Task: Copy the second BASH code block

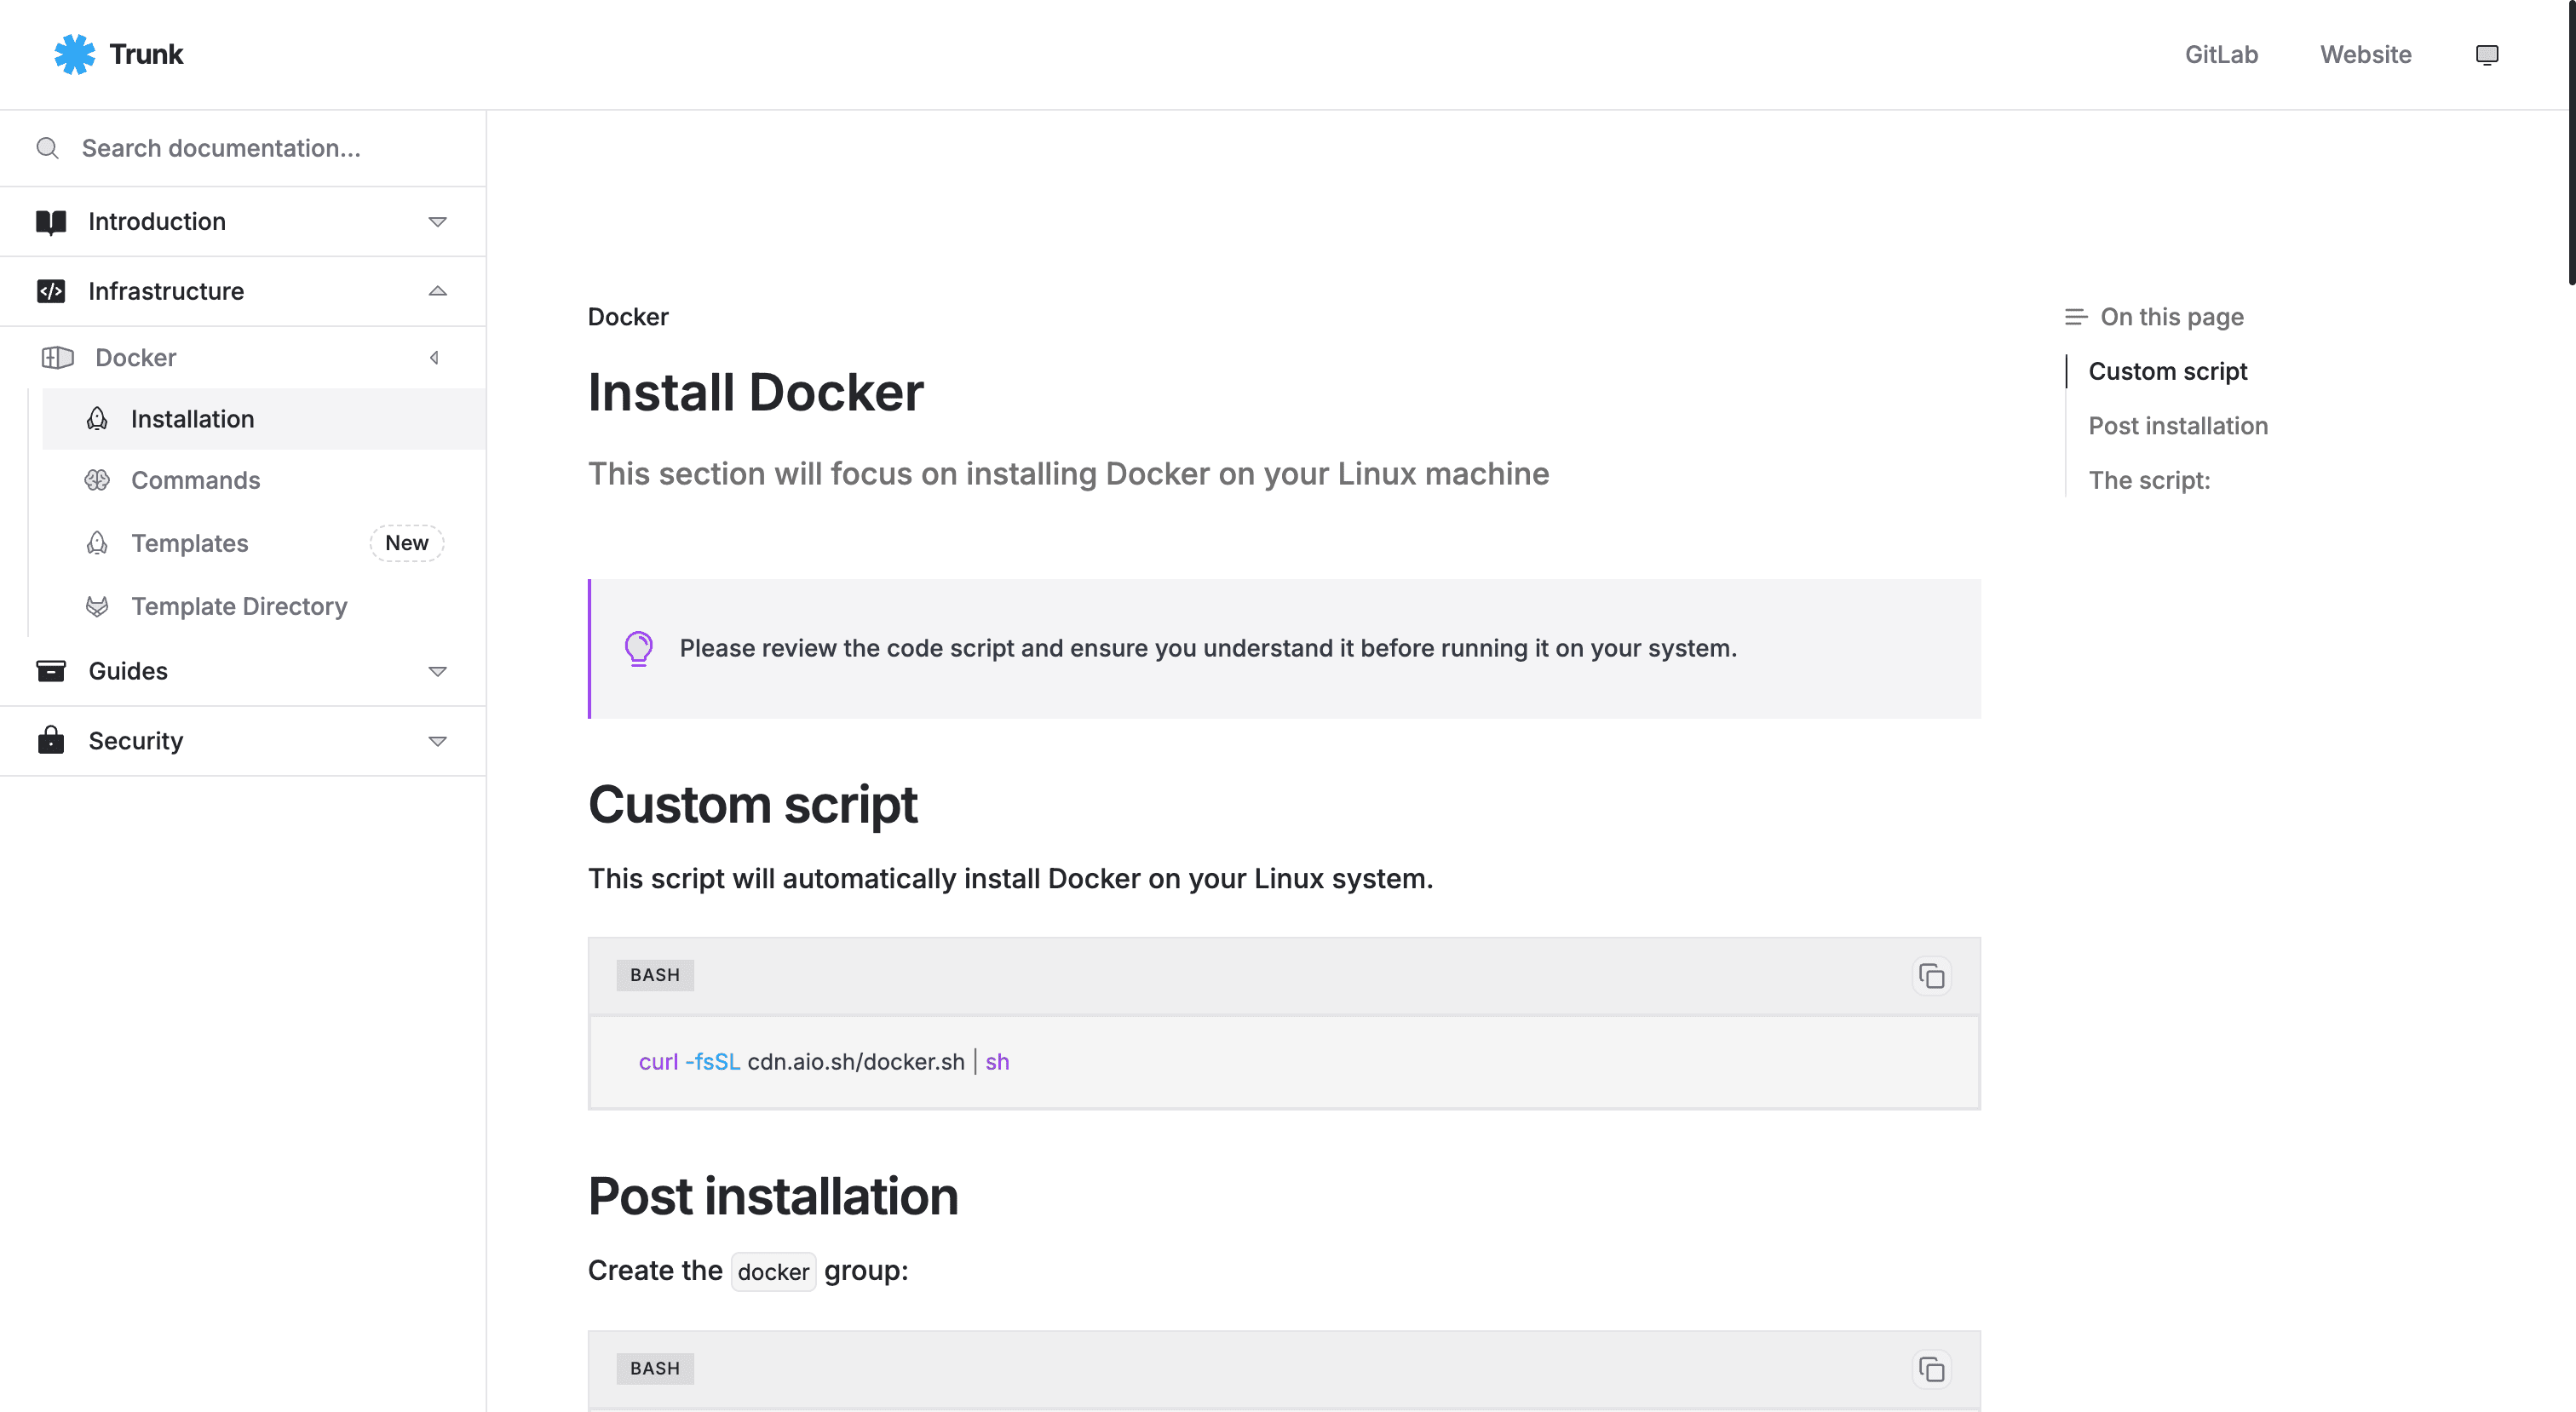Action: tap(1931, 1368)
